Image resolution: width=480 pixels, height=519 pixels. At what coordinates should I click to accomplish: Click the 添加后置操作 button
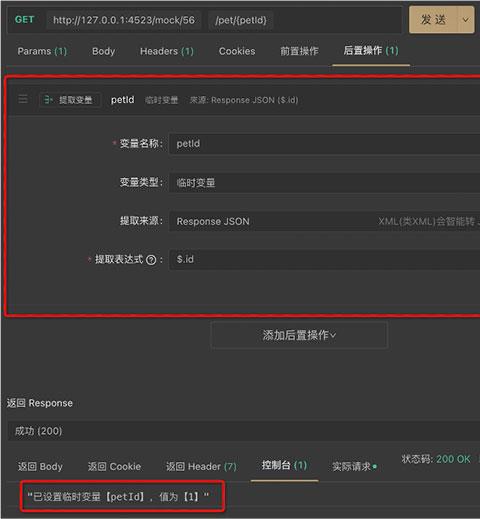[x=299, y=335]
